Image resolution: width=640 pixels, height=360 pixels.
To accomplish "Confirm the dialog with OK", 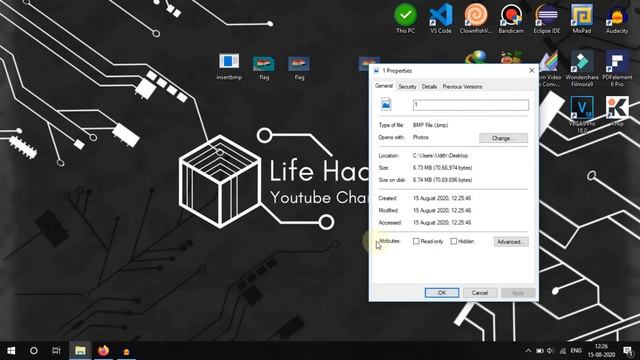I will pos(442,293).
